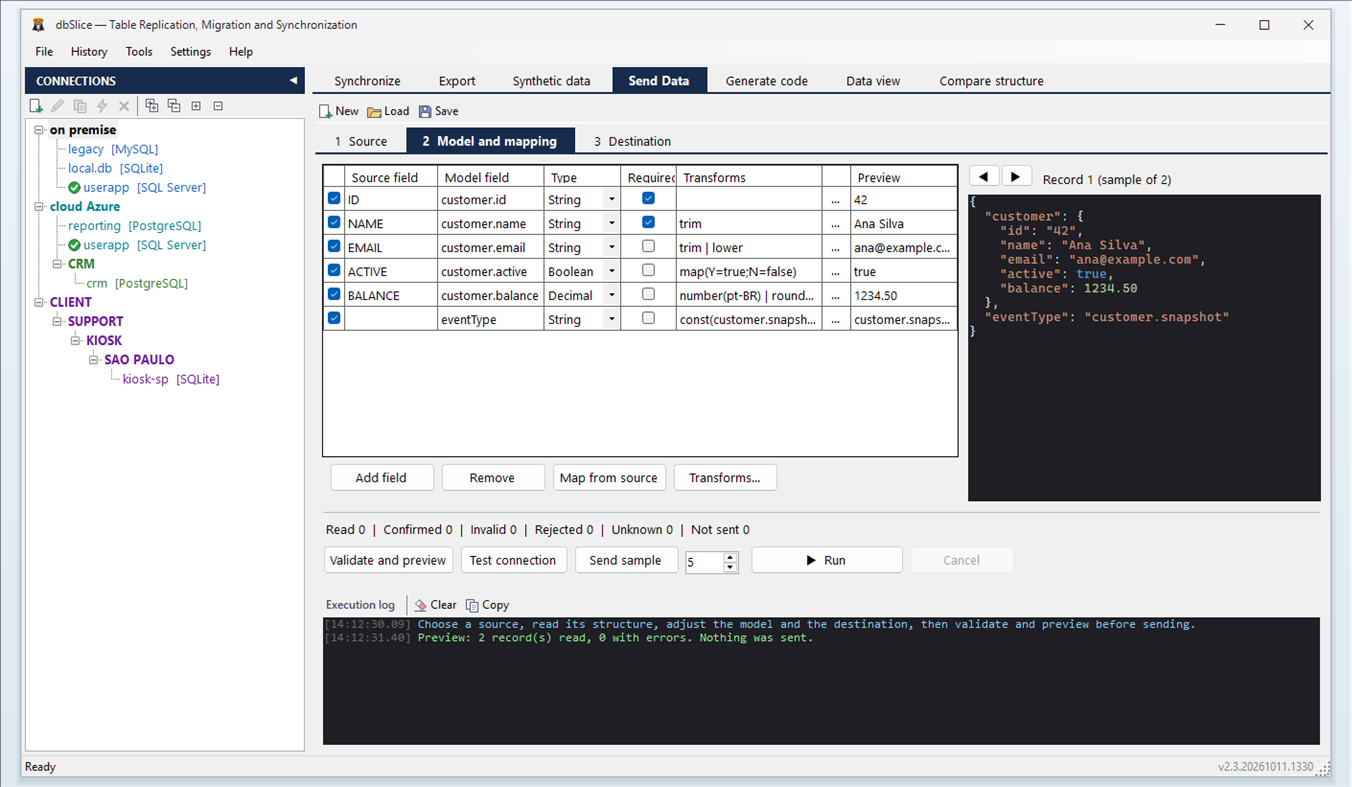Open the Type dropdown for customer.id
1352x787 pixels.
tap(611, 200)
